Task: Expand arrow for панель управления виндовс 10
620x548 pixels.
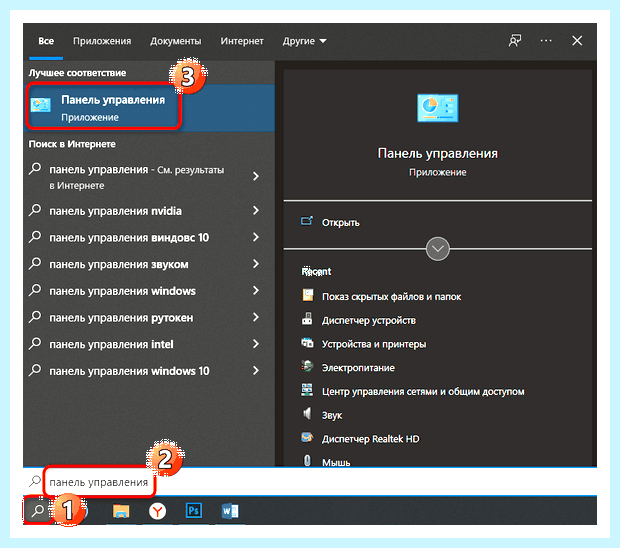Action: point(256,237)
